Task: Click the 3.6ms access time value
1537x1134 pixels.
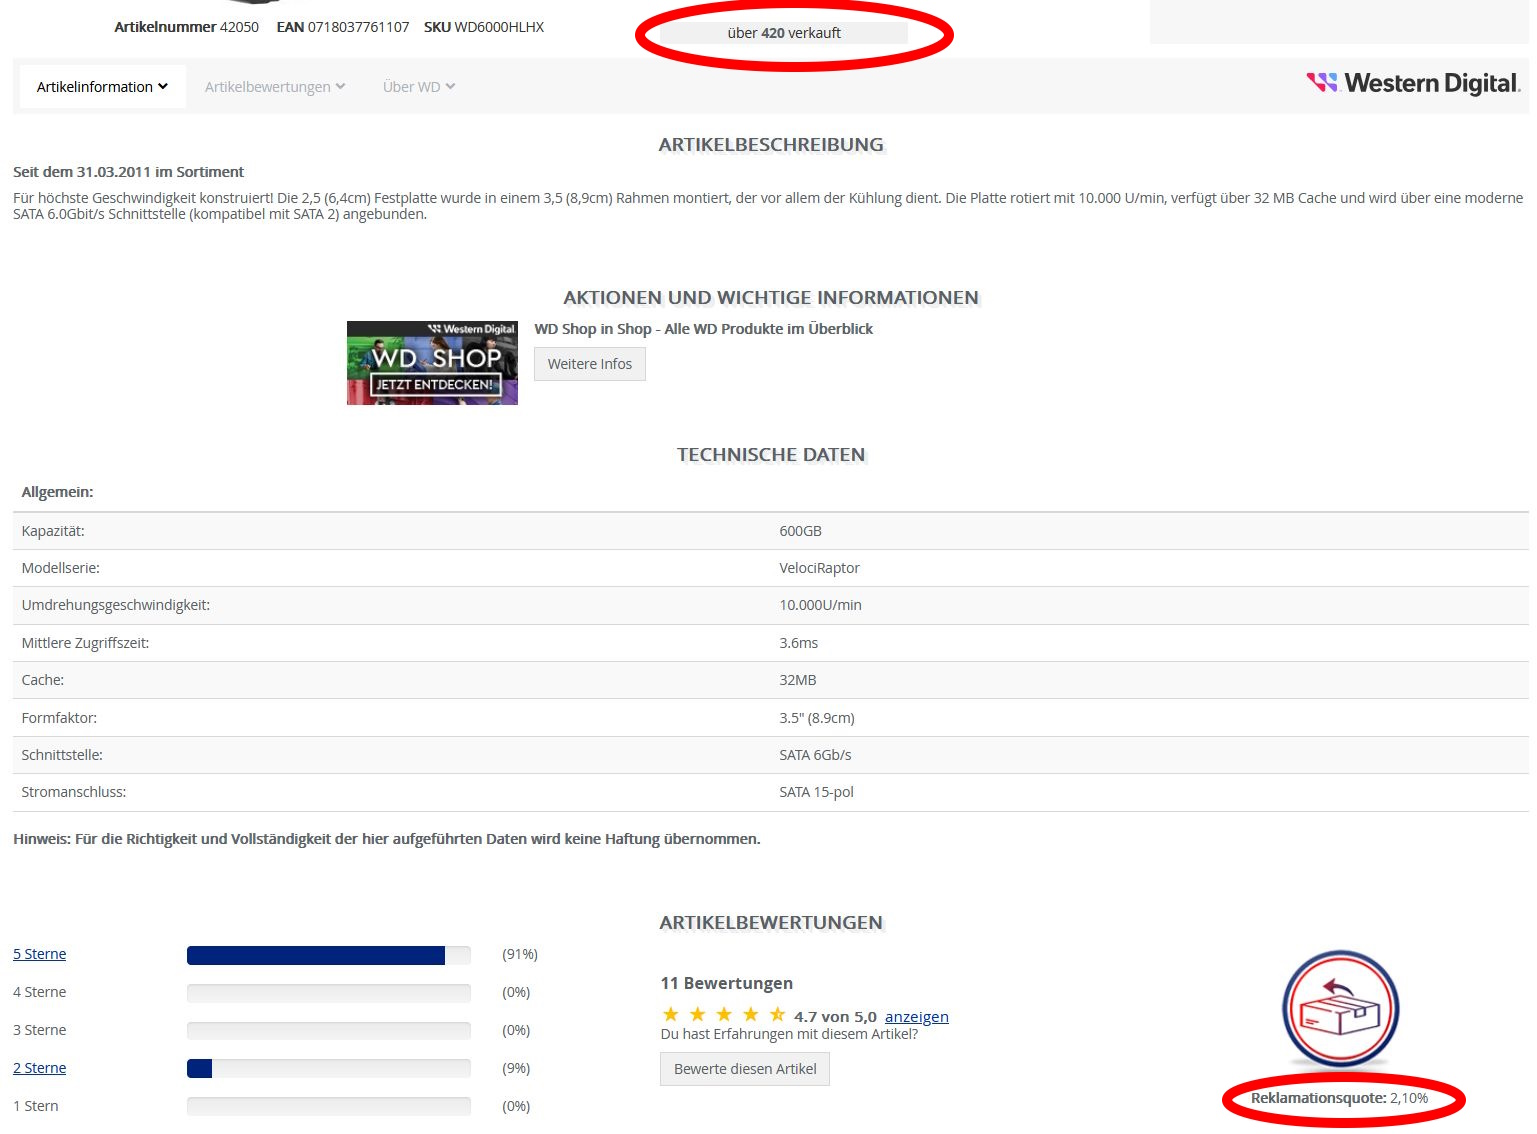Action: (799, 643)
